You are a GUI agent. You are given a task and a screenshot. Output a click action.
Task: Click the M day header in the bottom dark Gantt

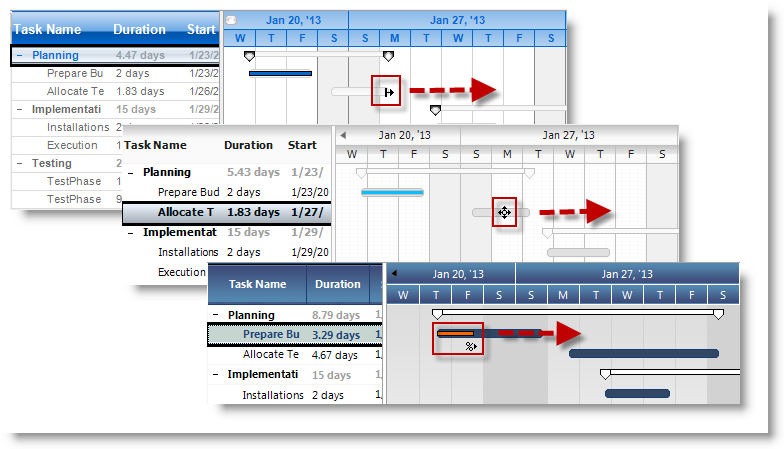(x=563, y=295)
